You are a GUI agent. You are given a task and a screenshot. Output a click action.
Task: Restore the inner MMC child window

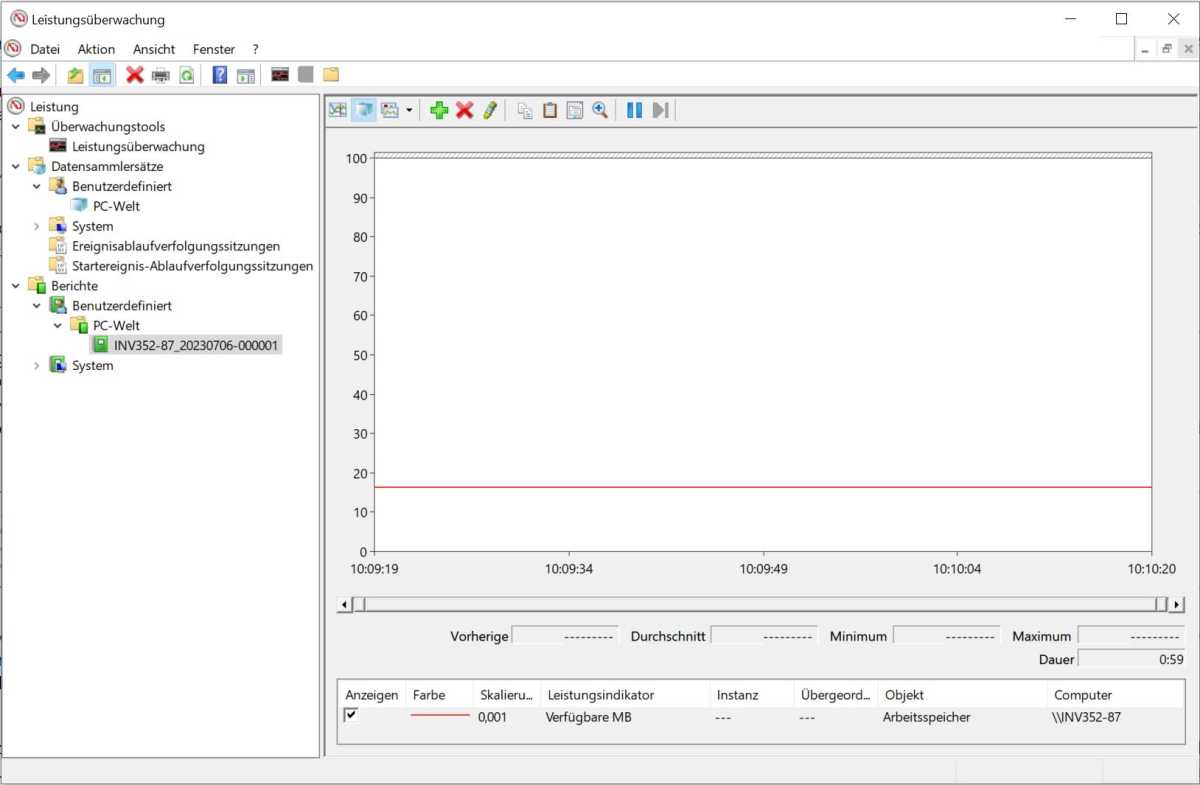tap(1166, 49)
